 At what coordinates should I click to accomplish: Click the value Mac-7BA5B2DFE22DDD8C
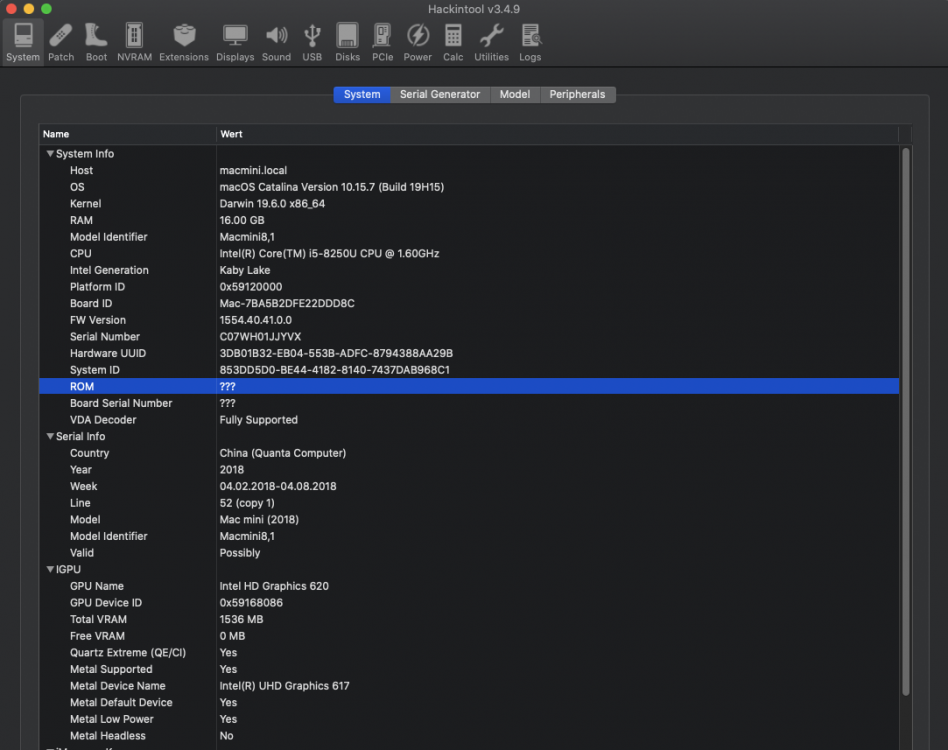(287, 303)
